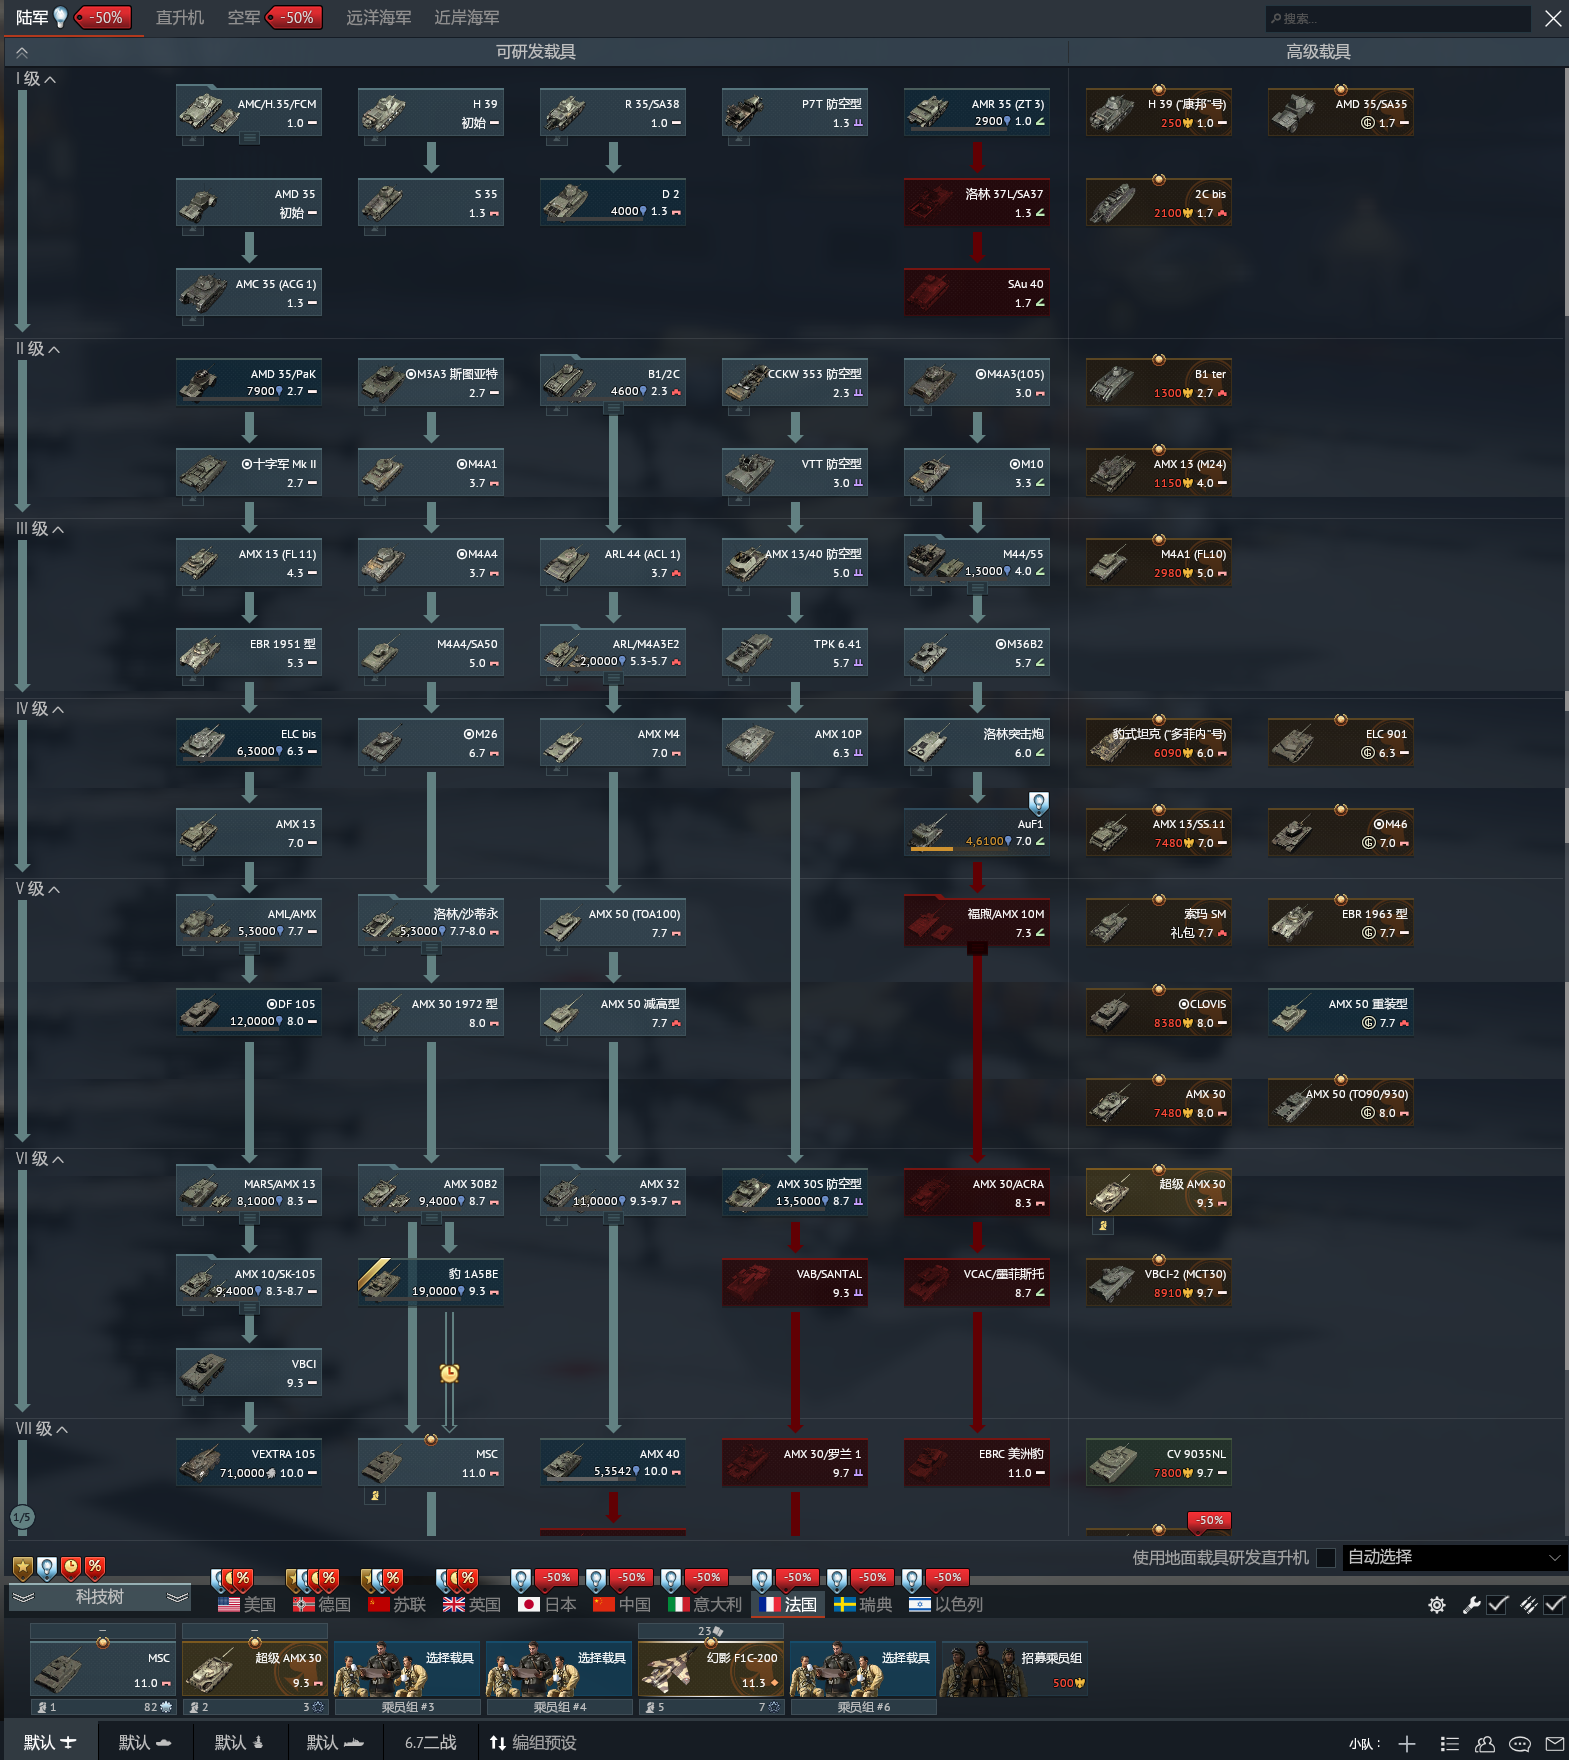Click the -50% tag beside 陆军

coord(104,17)
